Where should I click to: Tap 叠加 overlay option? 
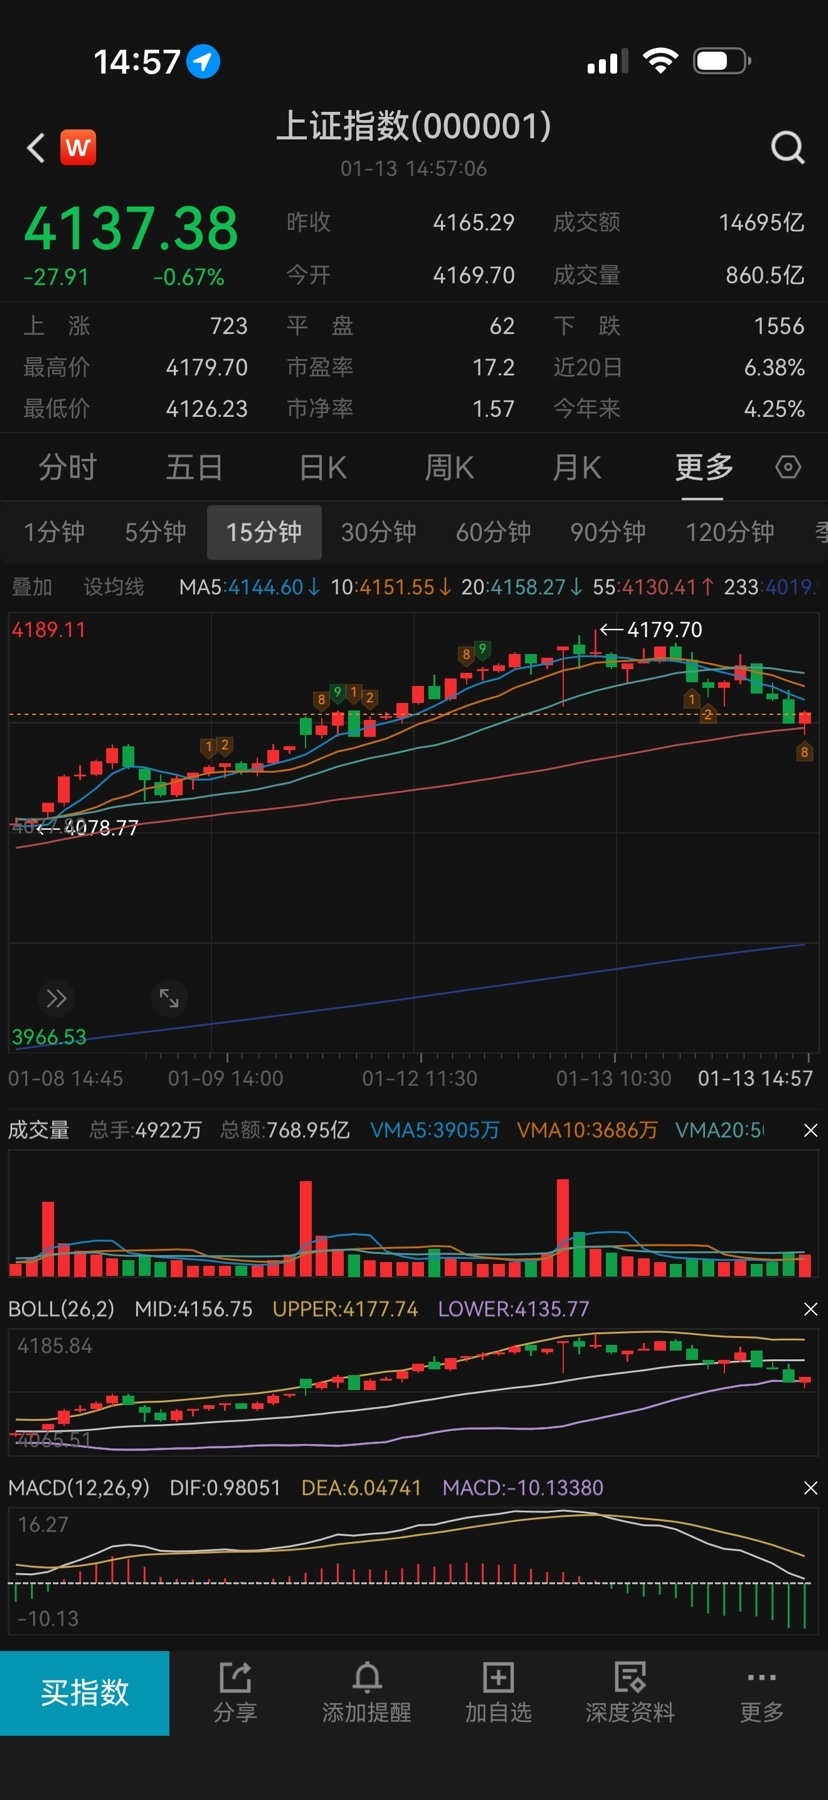(32, 587)
